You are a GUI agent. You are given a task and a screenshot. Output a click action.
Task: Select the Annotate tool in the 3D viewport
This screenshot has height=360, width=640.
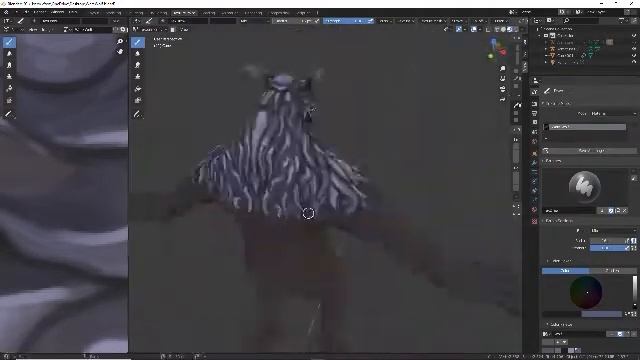click(138, 114)
